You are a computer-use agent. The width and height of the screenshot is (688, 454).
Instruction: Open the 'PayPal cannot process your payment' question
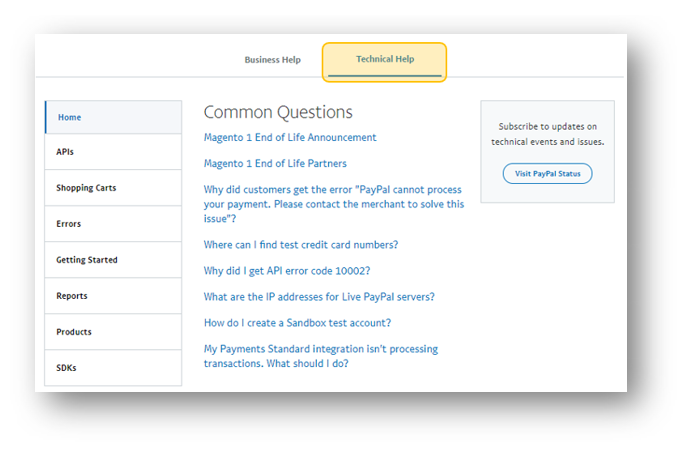tap(333, 203)
